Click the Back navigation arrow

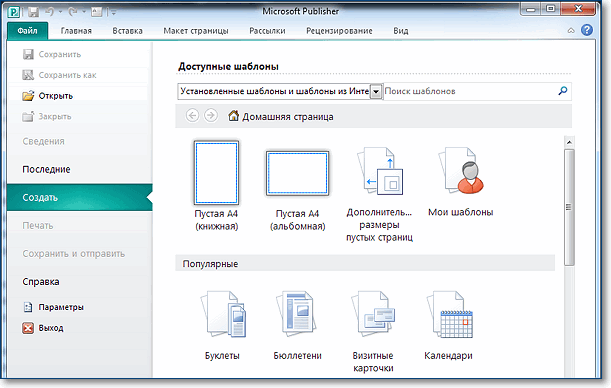click(x=192, y=116)
